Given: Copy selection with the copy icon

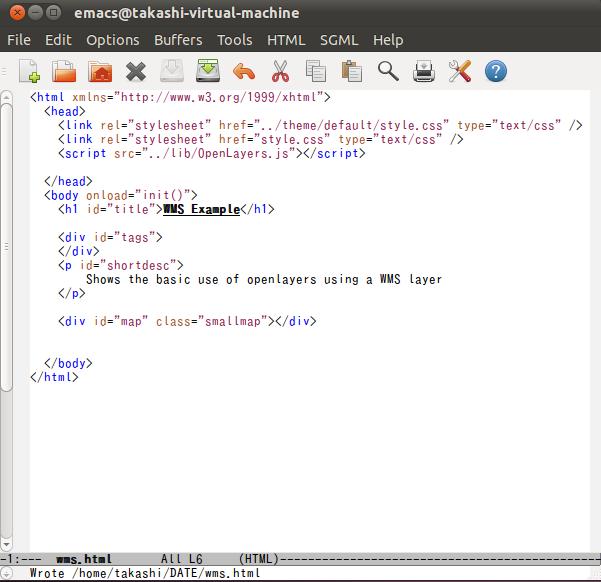Looking at the screenshot, I should (316, 71).
